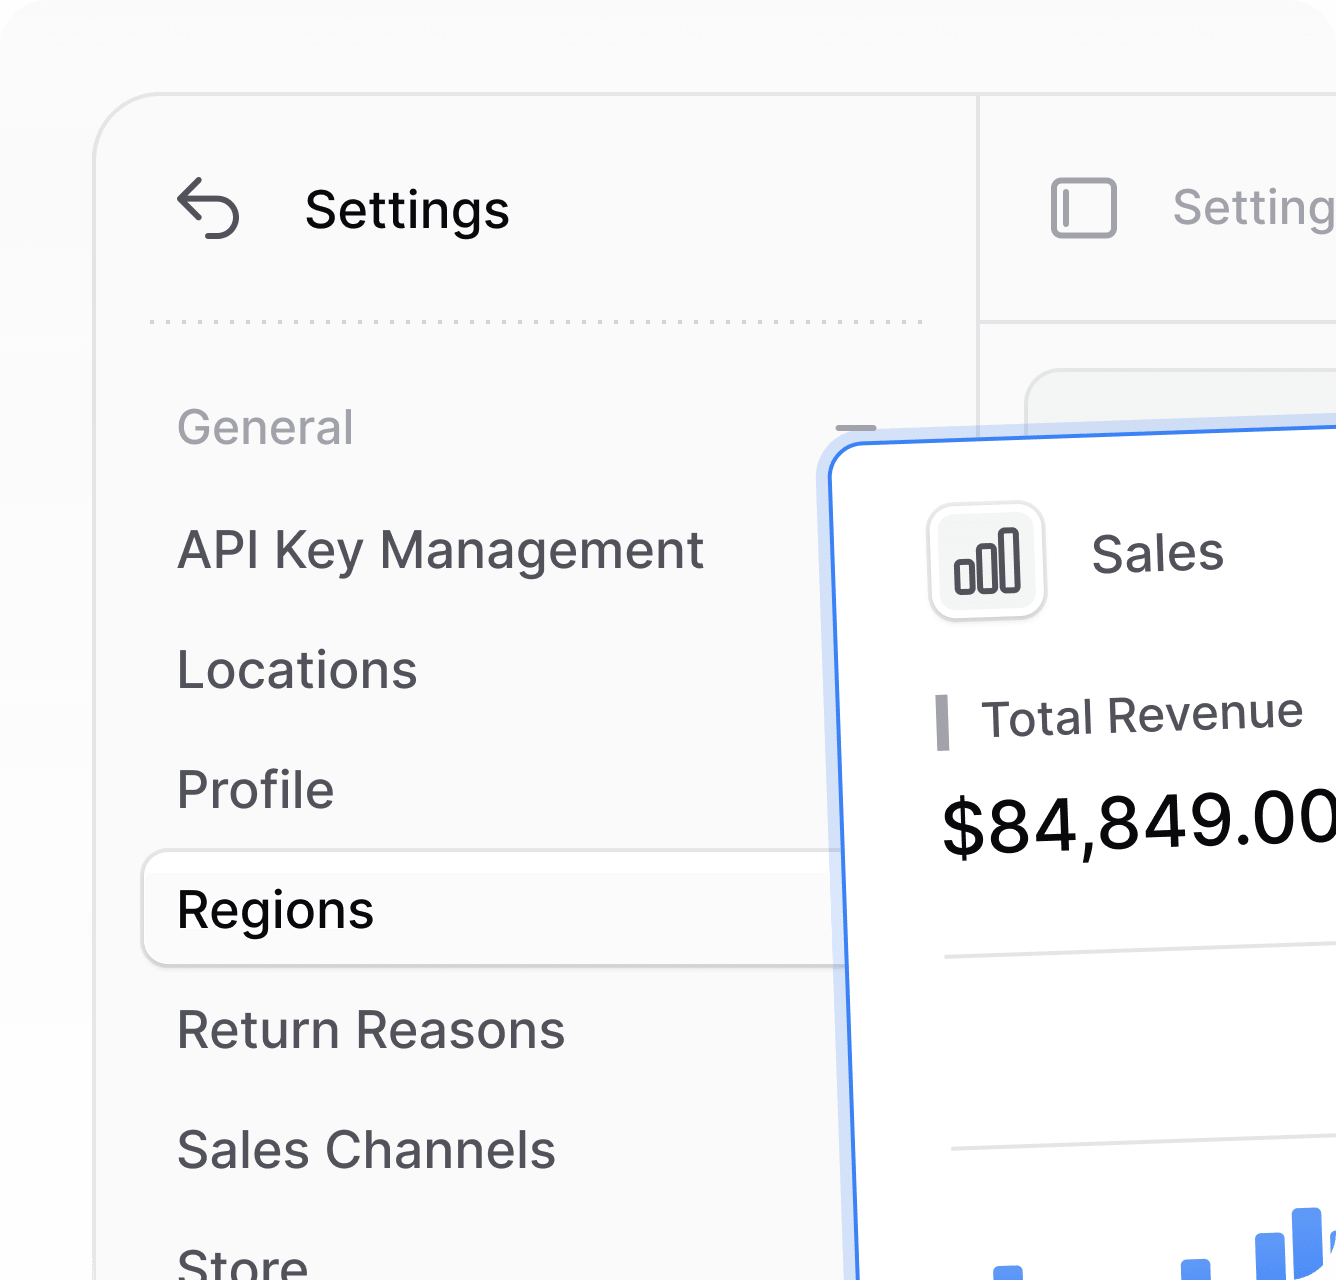
Task: Open Return Reasons settings
Action: 371,1030
